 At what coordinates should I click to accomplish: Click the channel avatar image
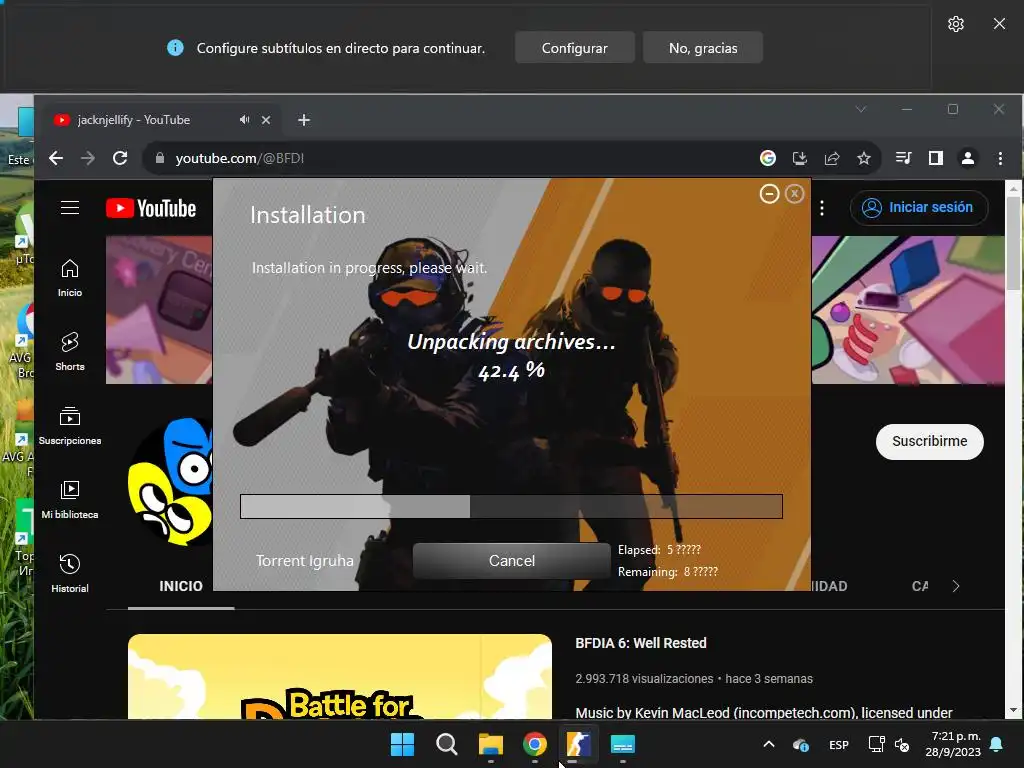coord(171,483)
